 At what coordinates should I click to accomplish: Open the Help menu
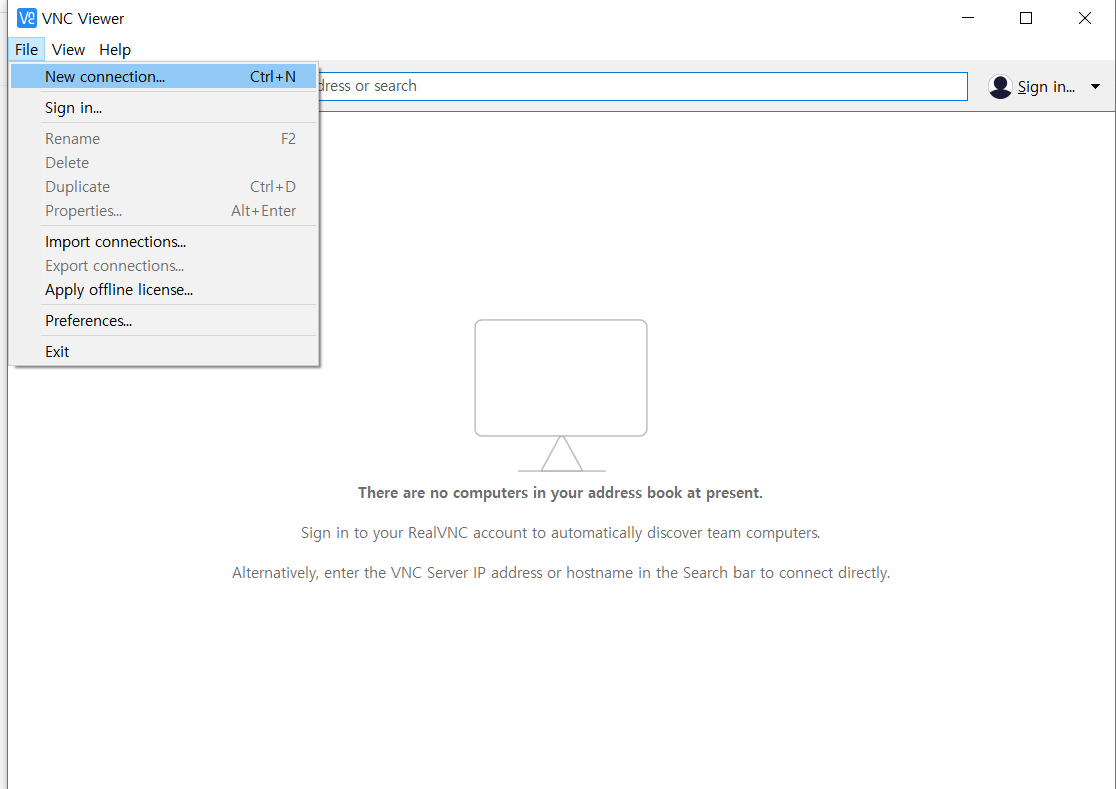click(115, 50)
